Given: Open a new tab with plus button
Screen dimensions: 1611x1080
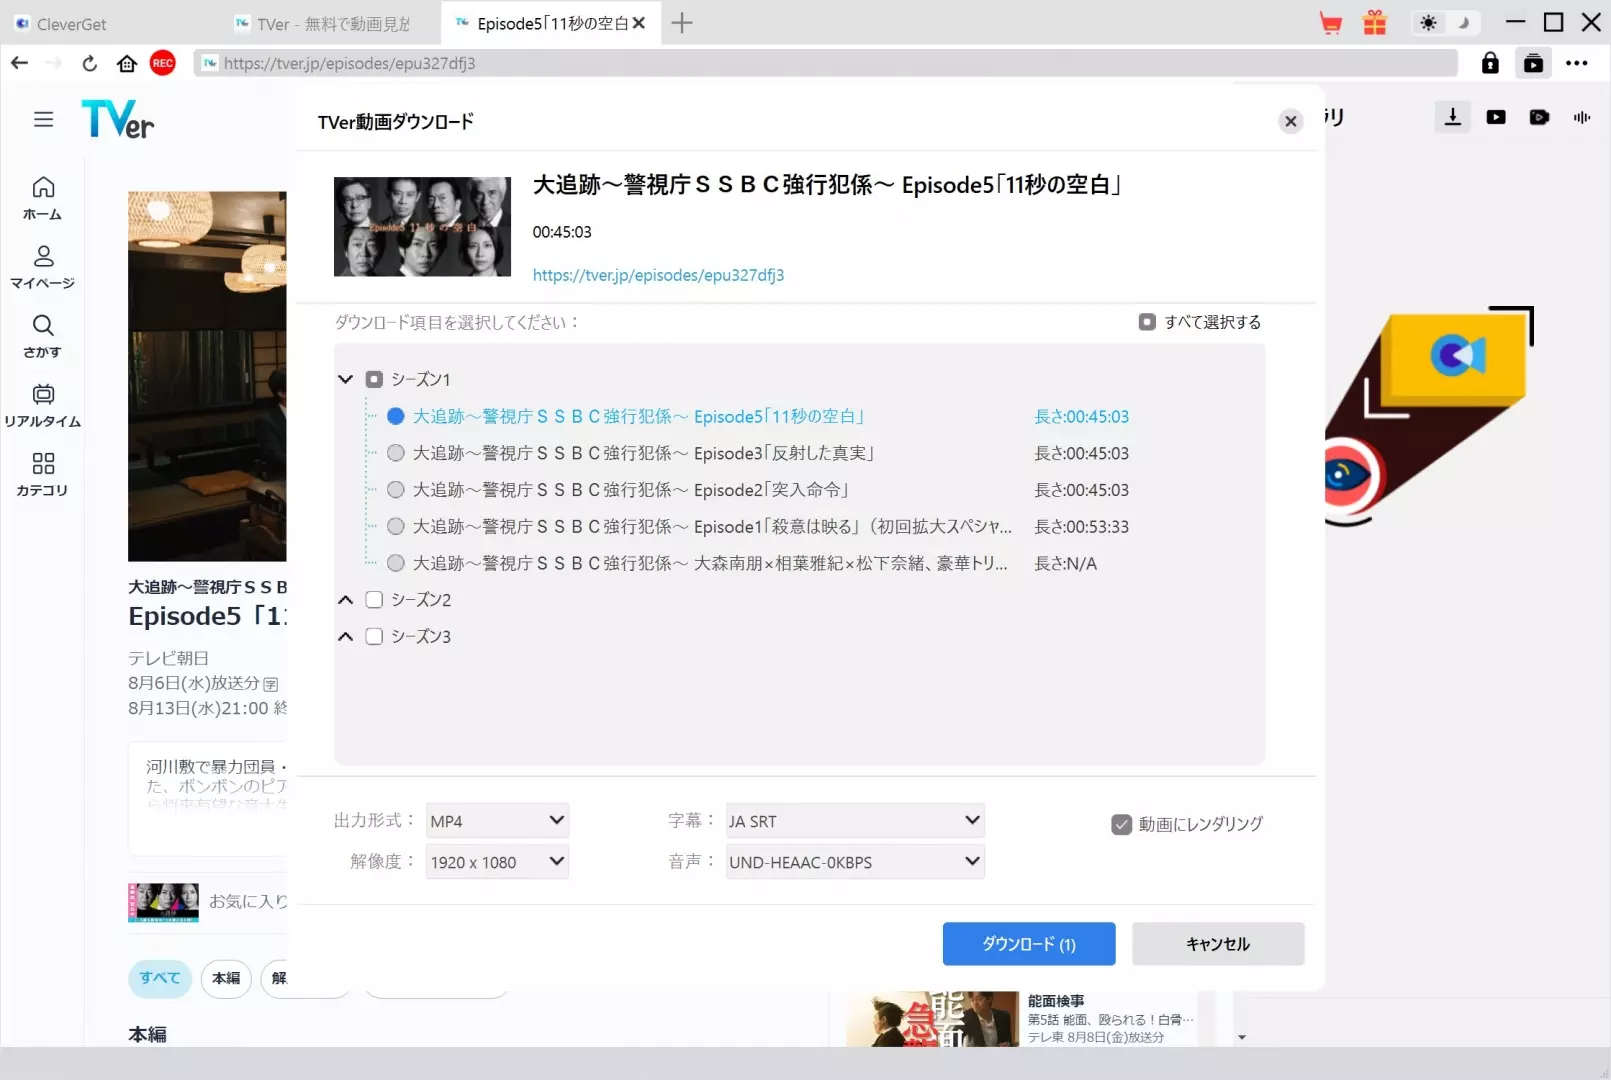Looking at the screenshot, I should (x=682, y=23).
